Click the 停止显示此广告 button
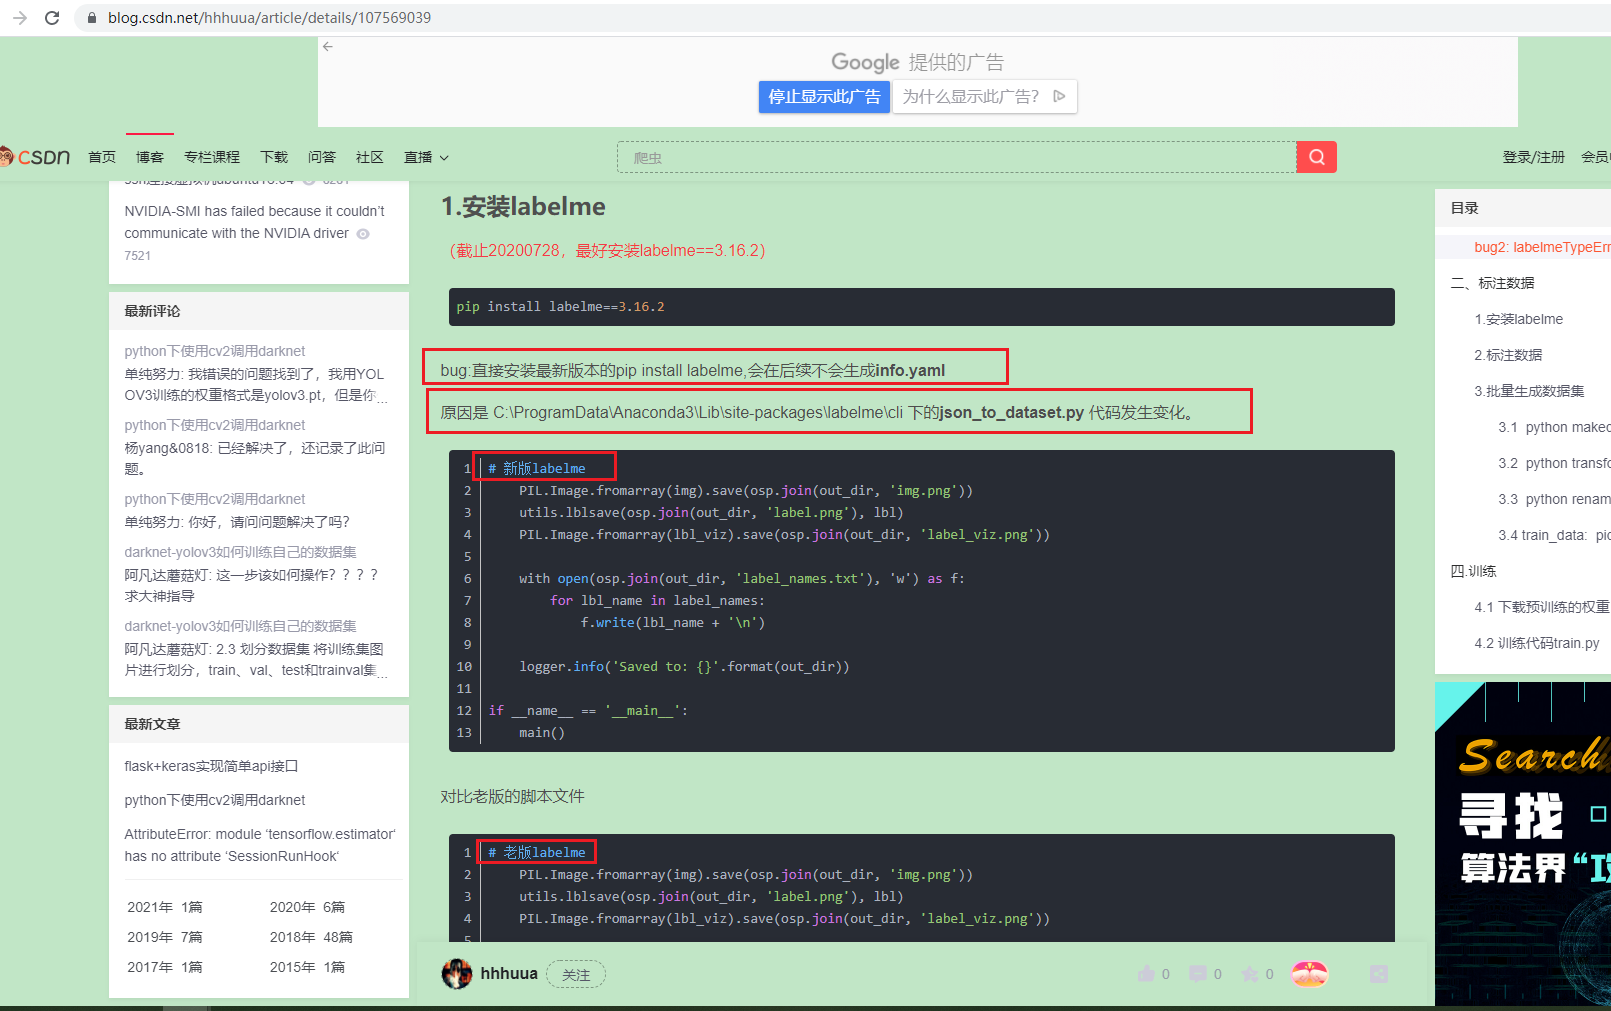 click(x=824, y=96)
